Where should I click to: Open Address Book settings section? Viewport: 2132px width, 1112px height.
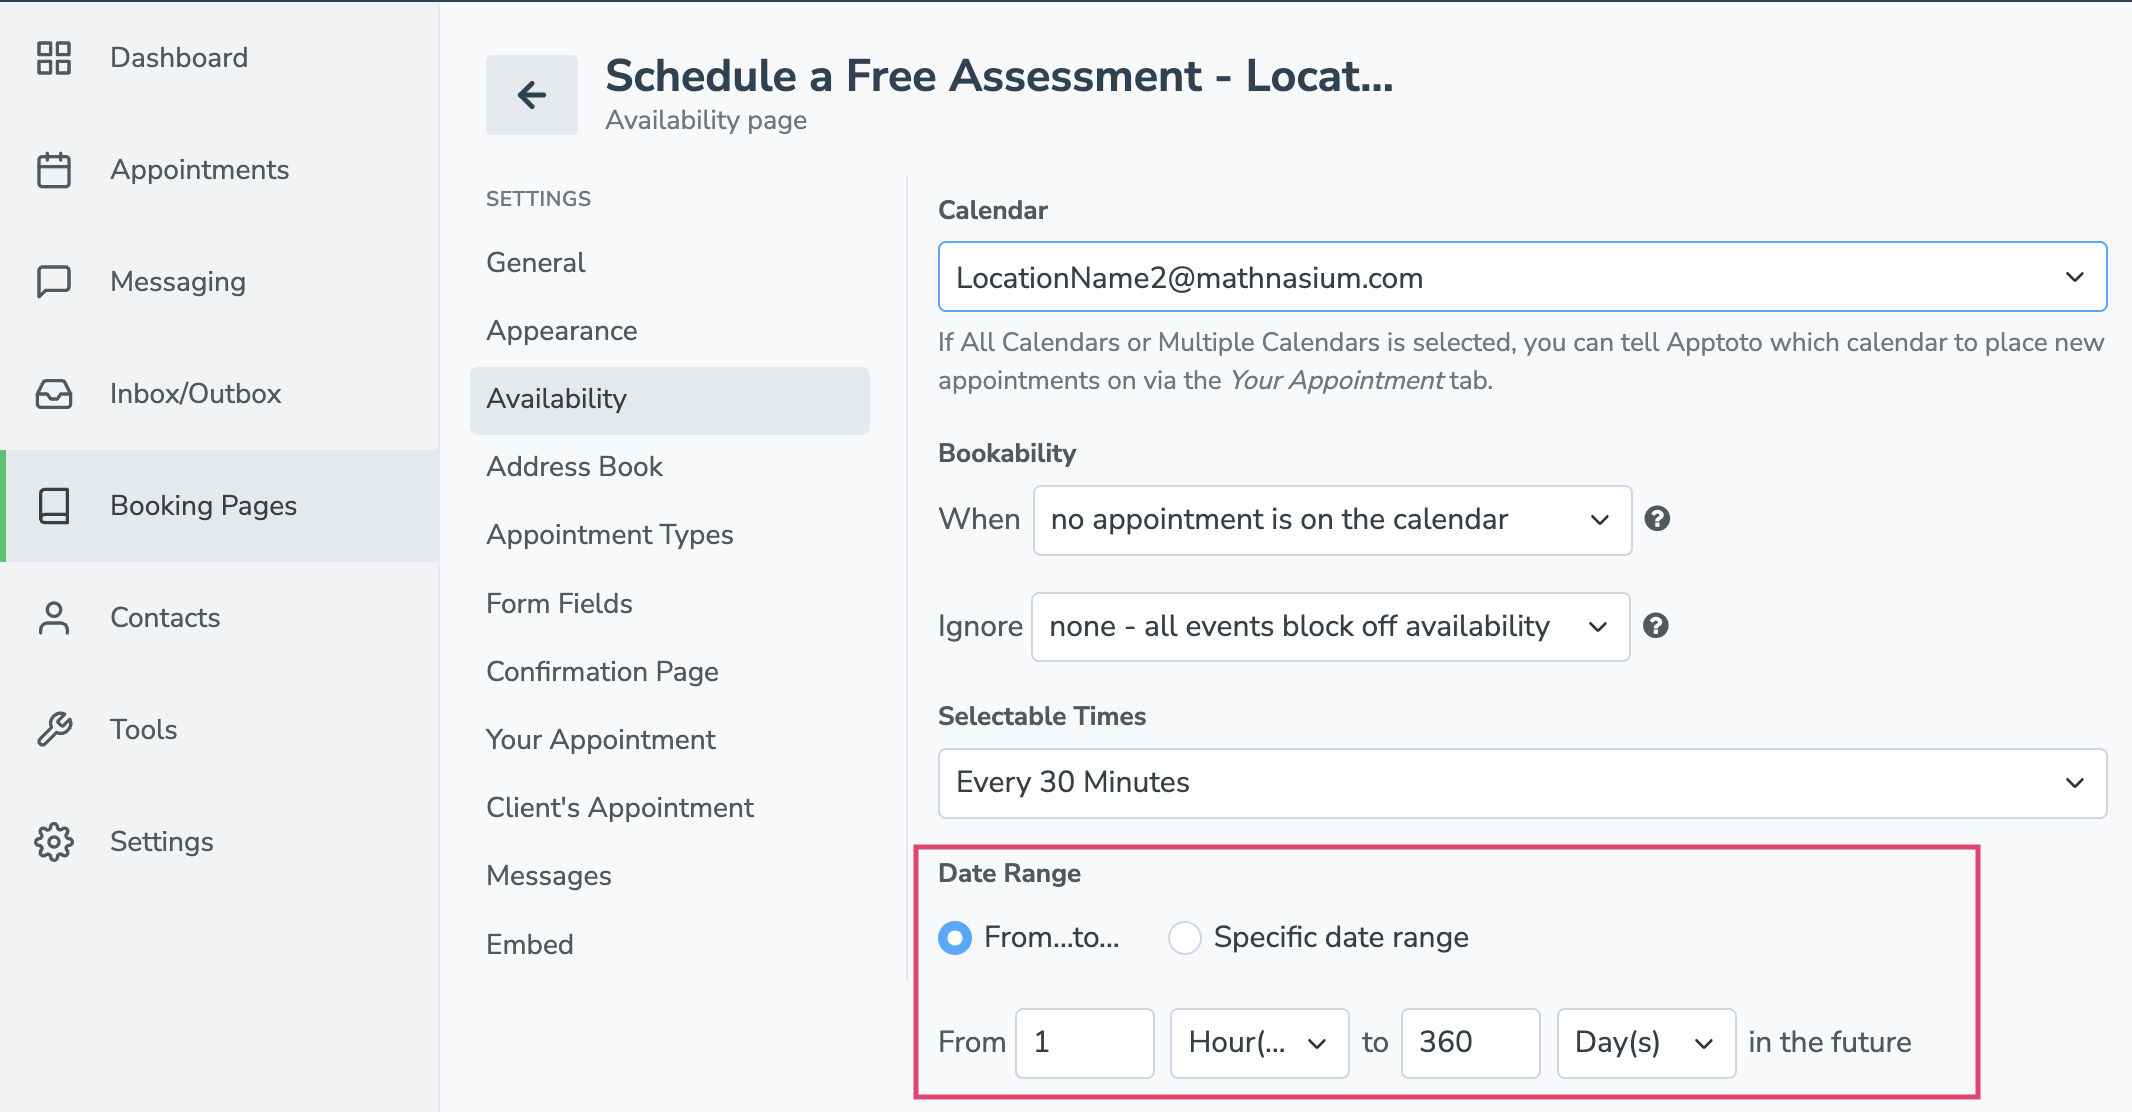coord(670,467)
